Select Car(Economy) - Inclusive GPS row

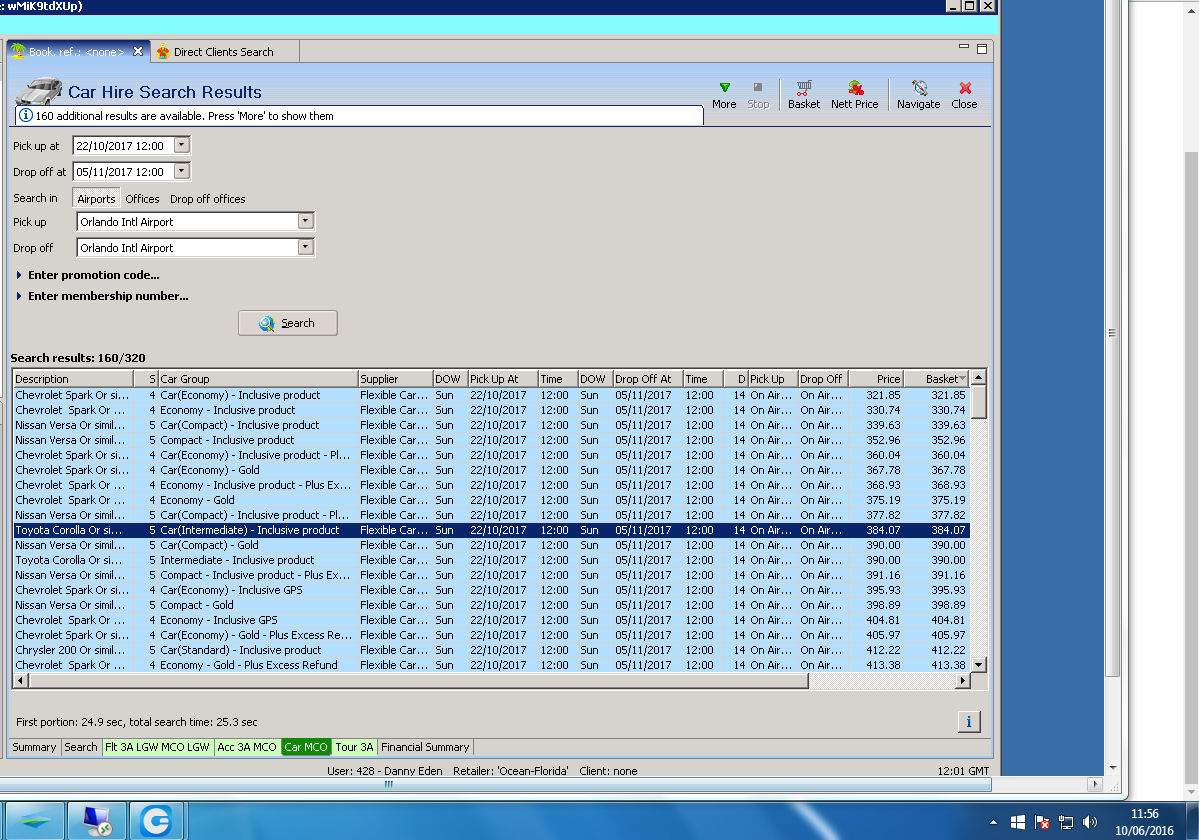pos(491,590)
